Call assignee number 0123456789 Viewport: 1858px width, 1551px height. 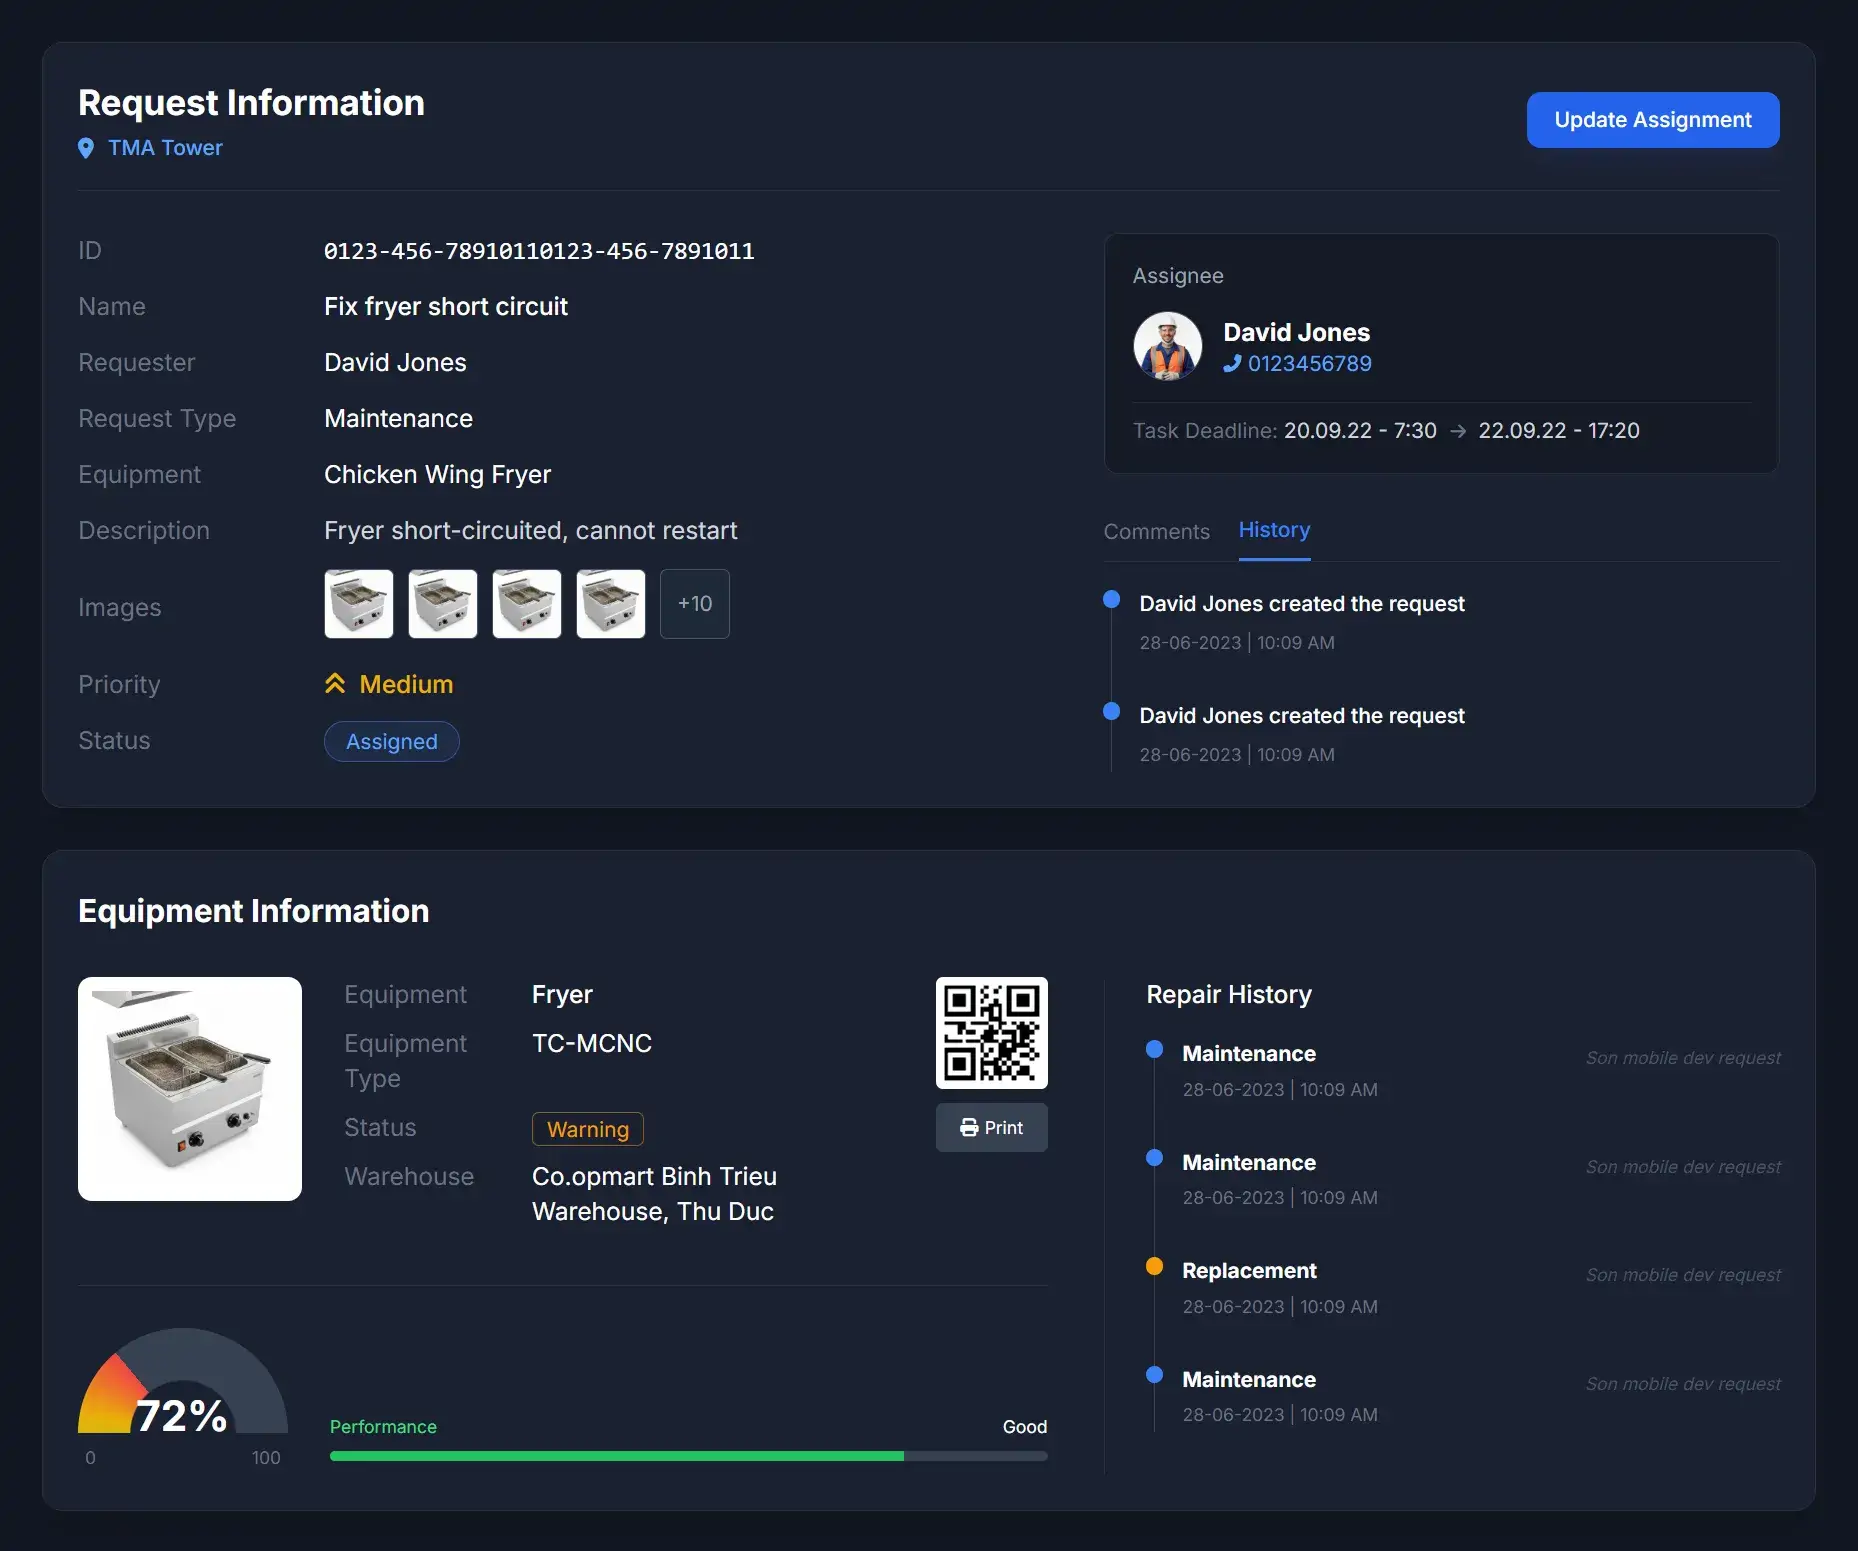click(x=1309, y=364)
